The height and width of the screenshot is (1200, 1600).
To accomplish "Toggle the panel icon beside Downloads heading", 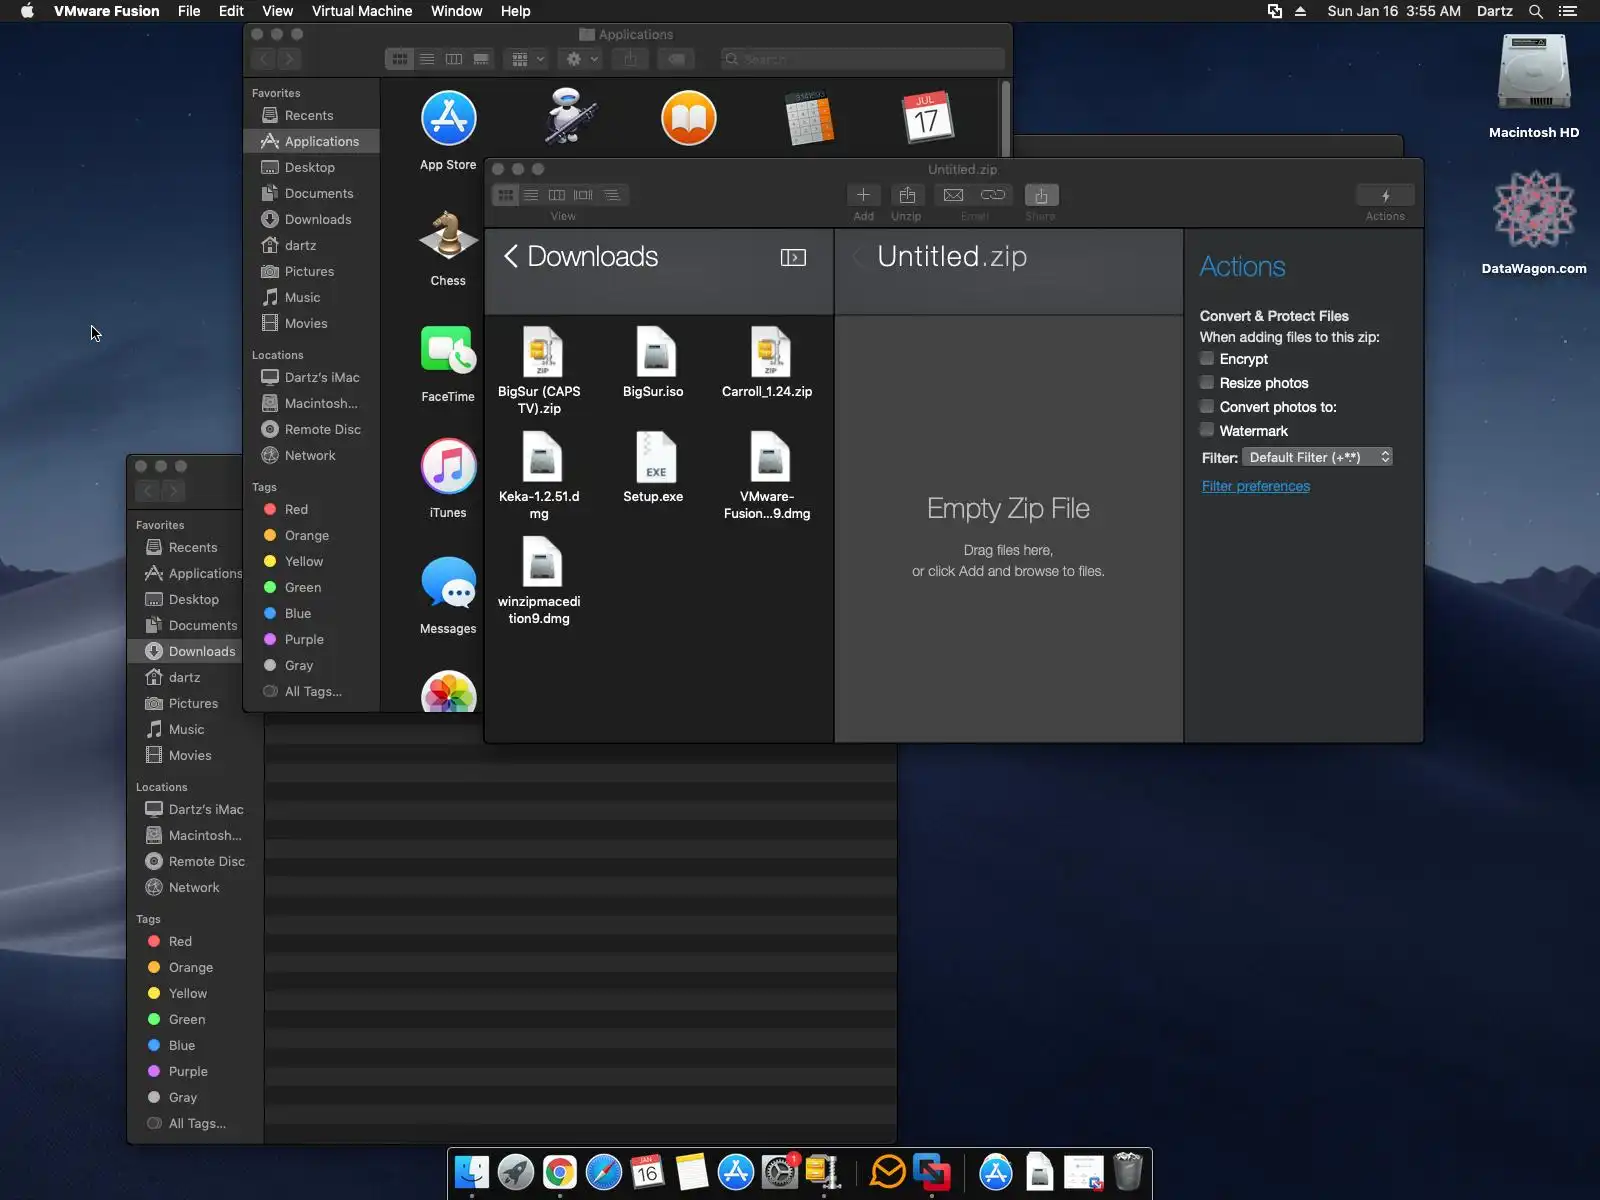I will (x=793, y=257).
